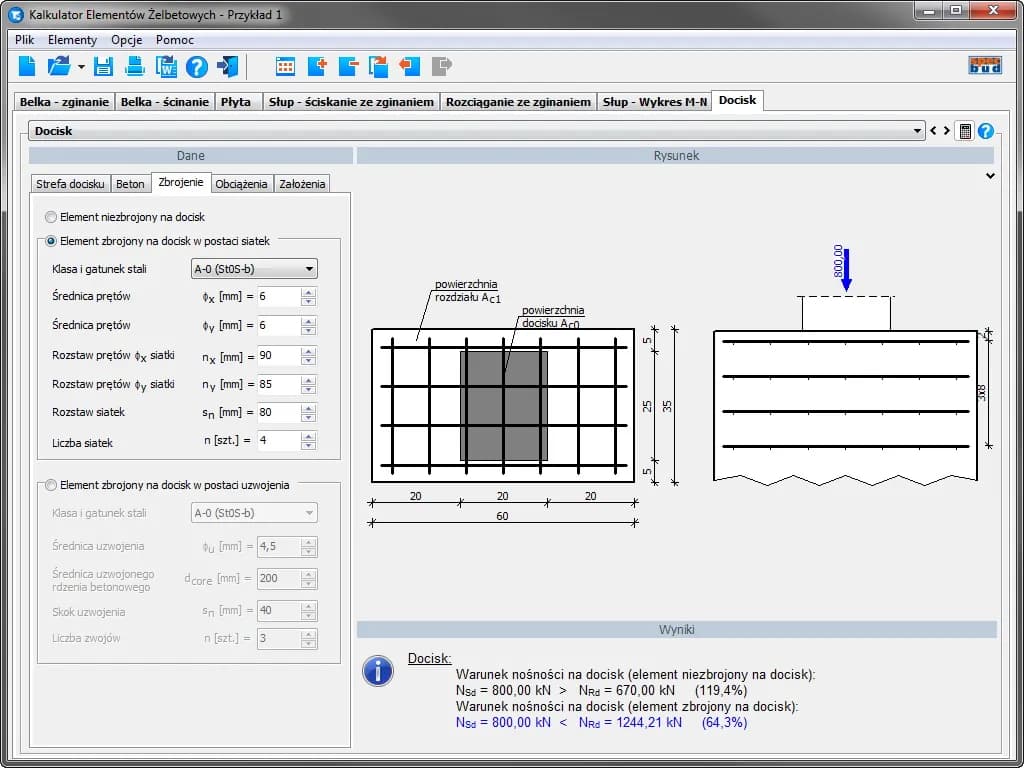Click the remove element minus icon

348,67
